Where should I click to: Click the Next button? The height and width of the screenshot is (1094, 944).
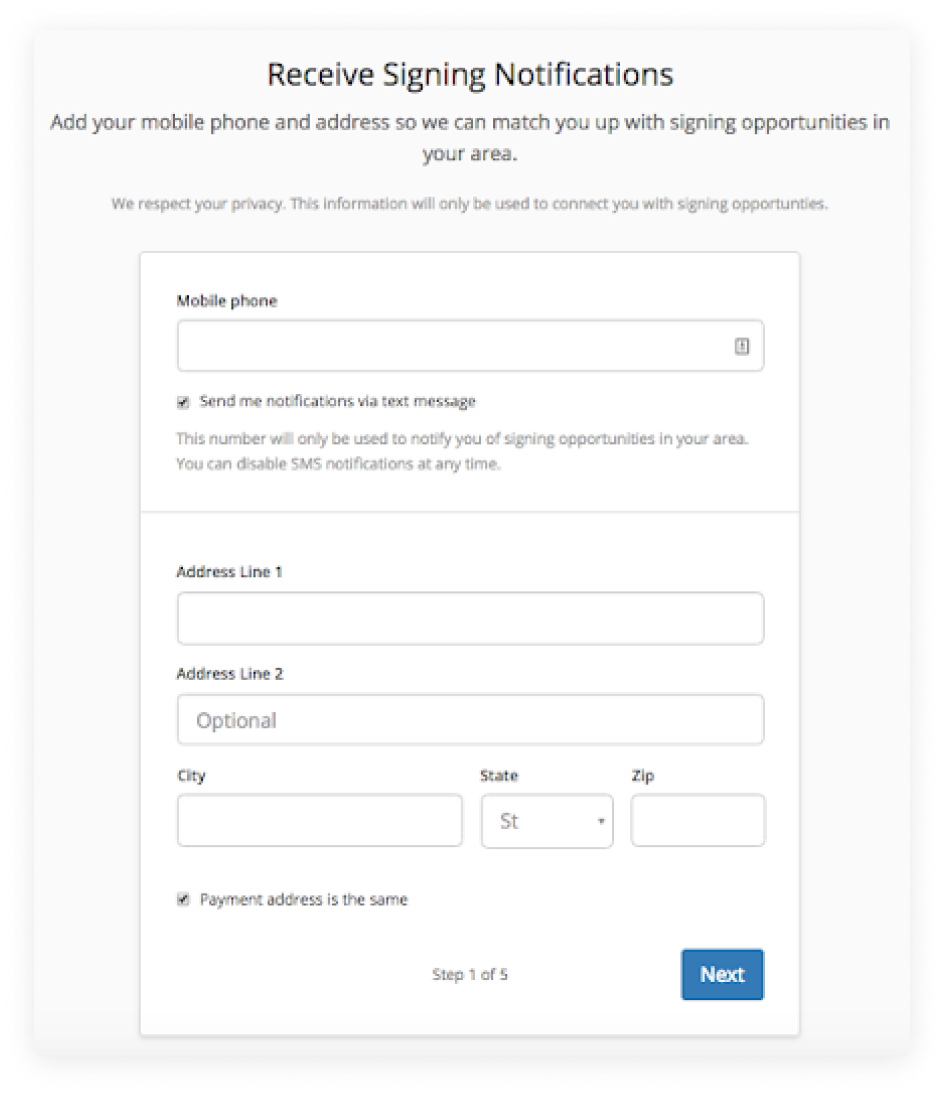(722, 974)
